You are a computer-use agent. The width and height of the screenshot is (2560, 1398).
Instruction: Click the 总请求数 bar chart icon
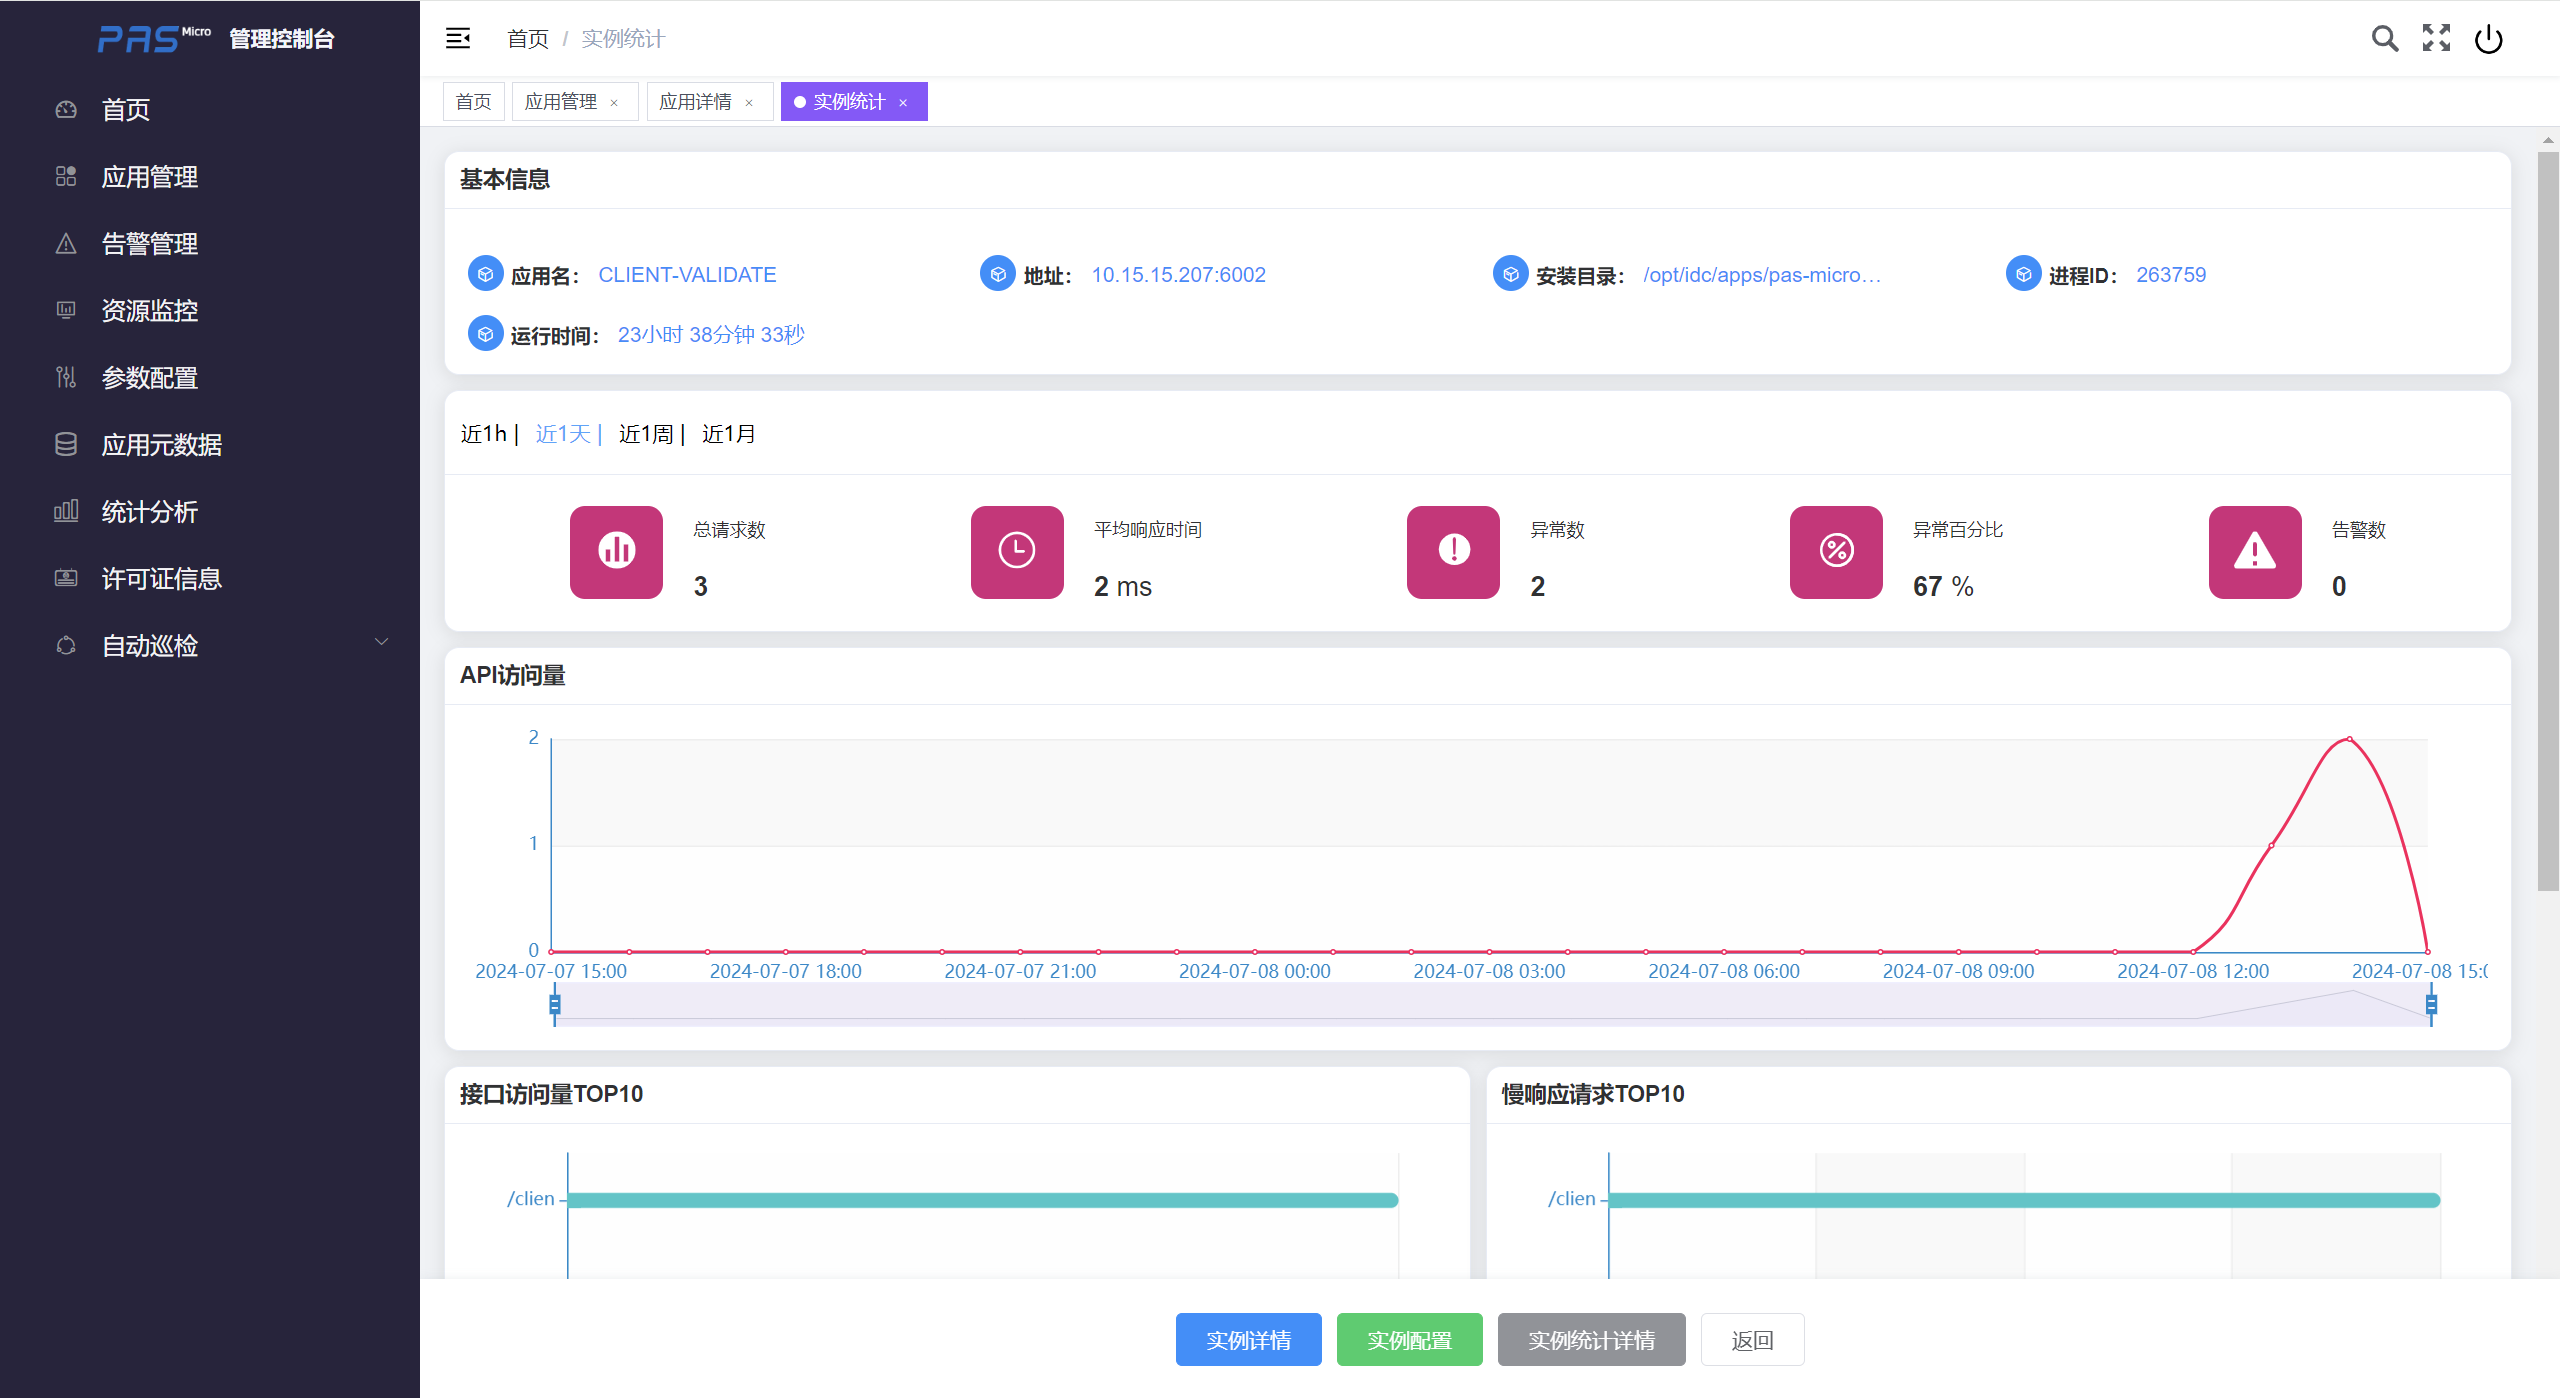point(616,551)
